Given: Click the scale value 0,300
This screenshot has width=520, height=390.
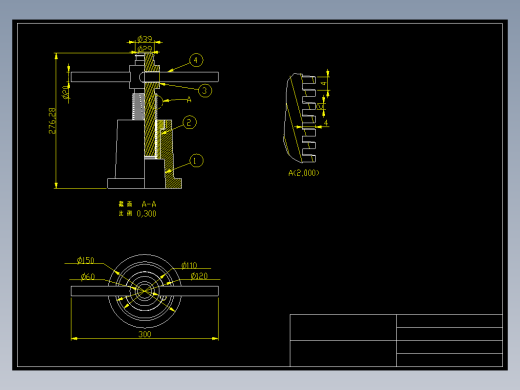Looking at the screenshot, I should click(146, 214).
